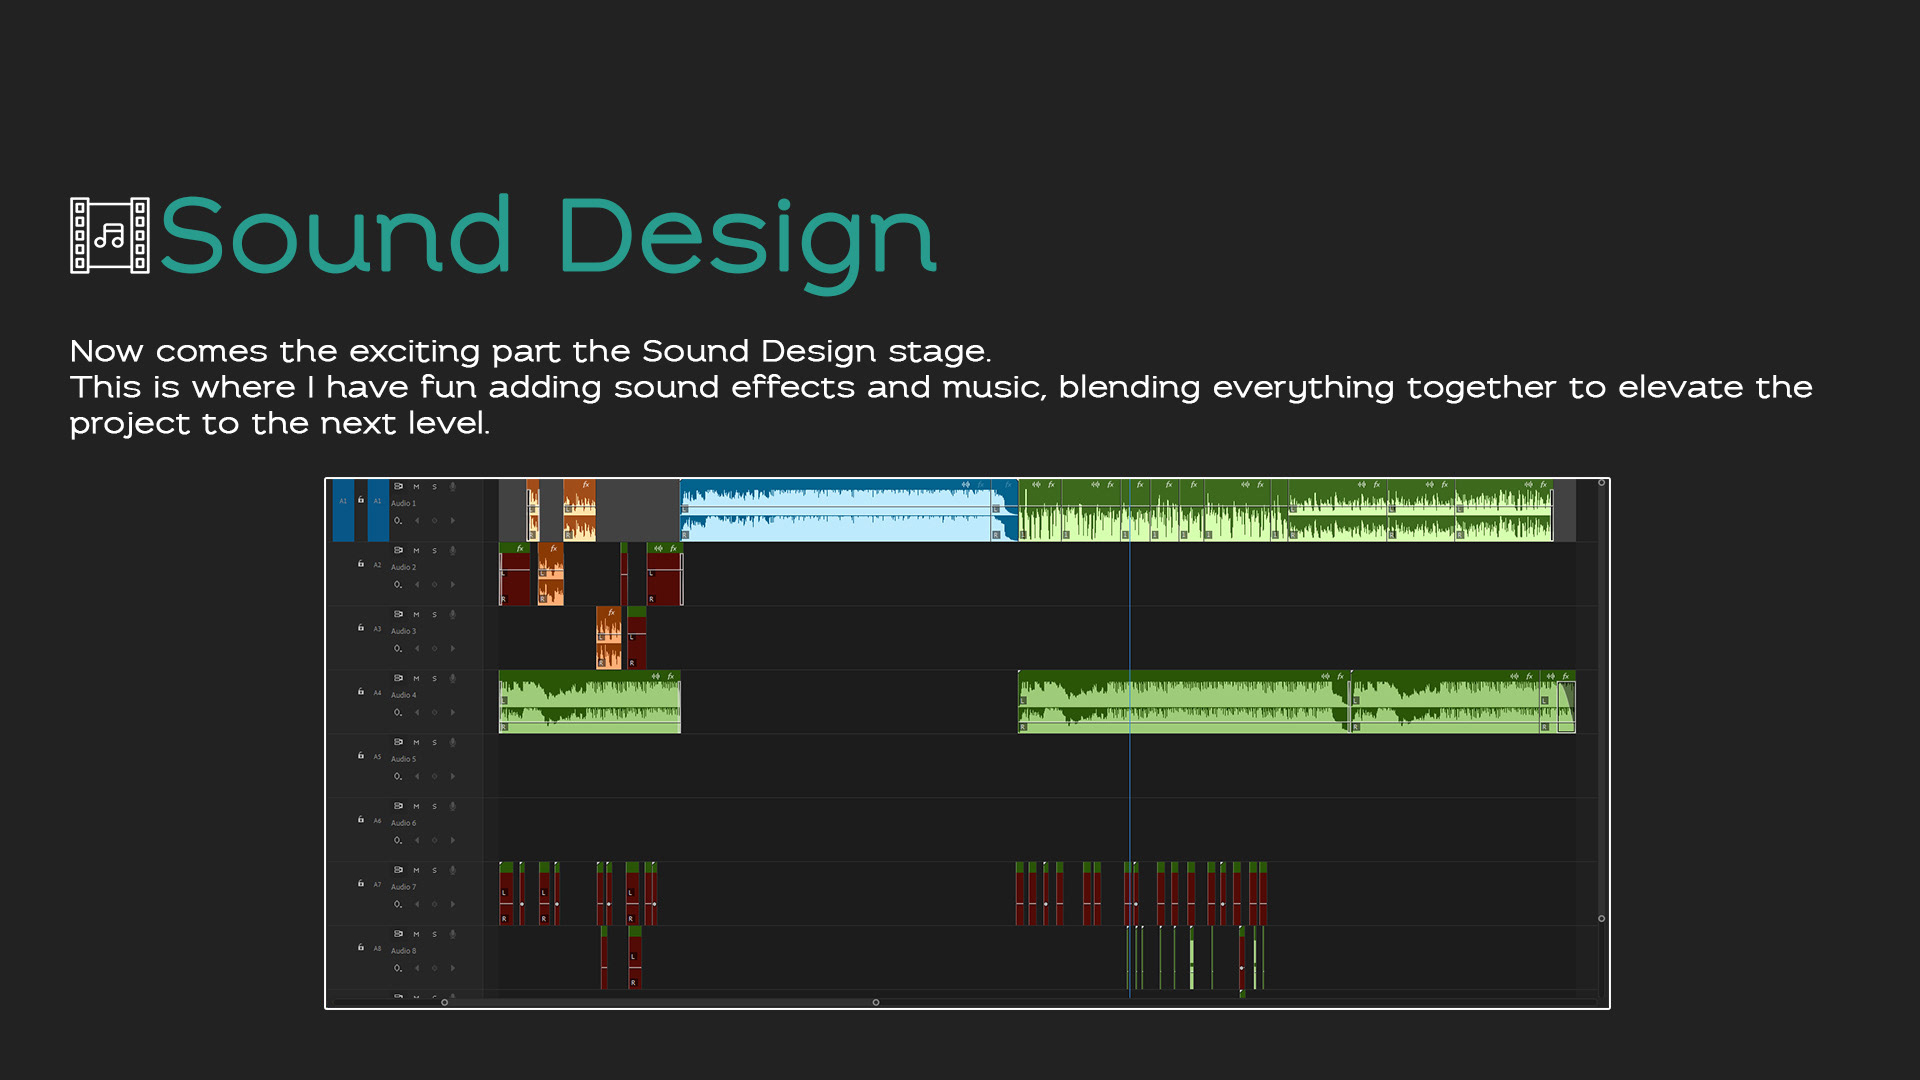Toggle sync lock icon on Audio 5
This screenshot has height=1080, width=1920.
click(x=398, y=743)
